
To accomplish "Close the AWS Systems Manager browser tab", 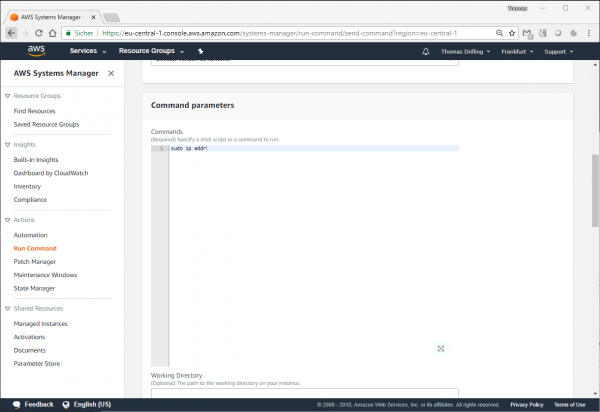I will point(93,17).
